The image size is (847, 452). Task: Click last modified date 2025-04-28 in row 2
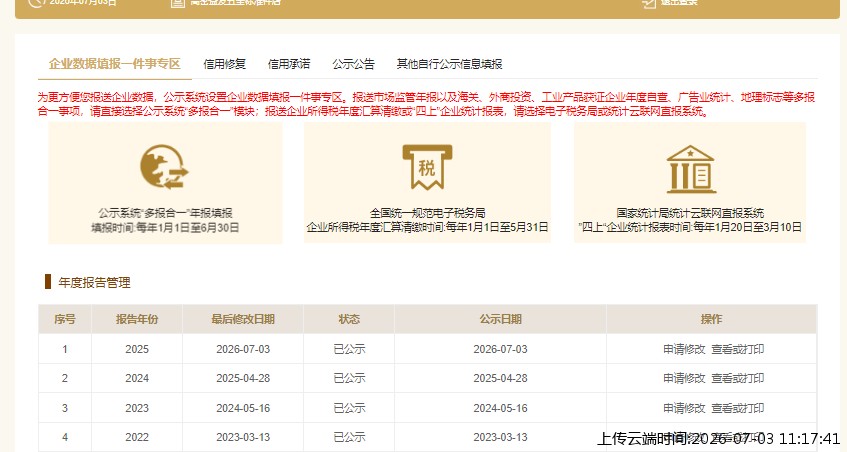[x=243, y=378]
